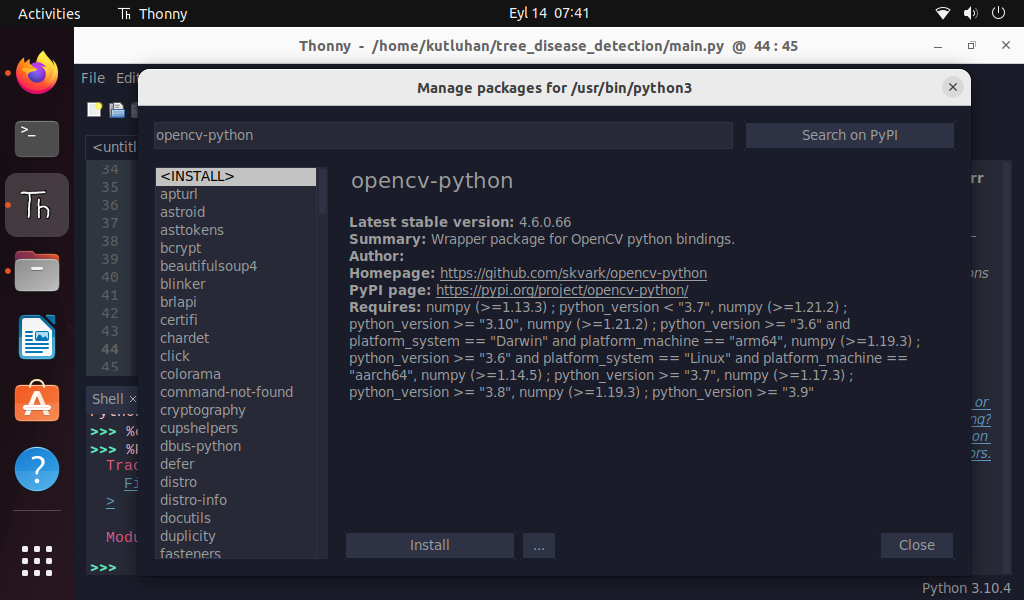
Task: Open Firefox from the dock
Action: (x=37, y=72)
